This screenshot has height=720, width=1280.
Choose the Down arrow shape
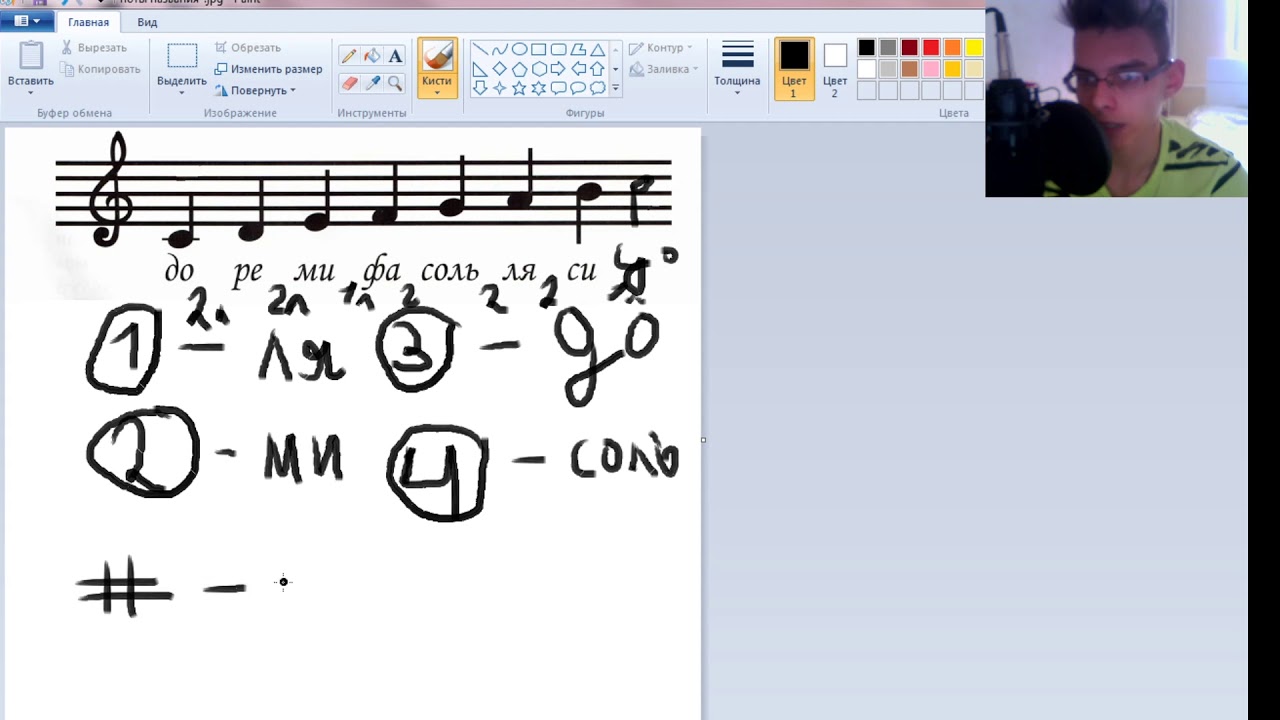480,88
